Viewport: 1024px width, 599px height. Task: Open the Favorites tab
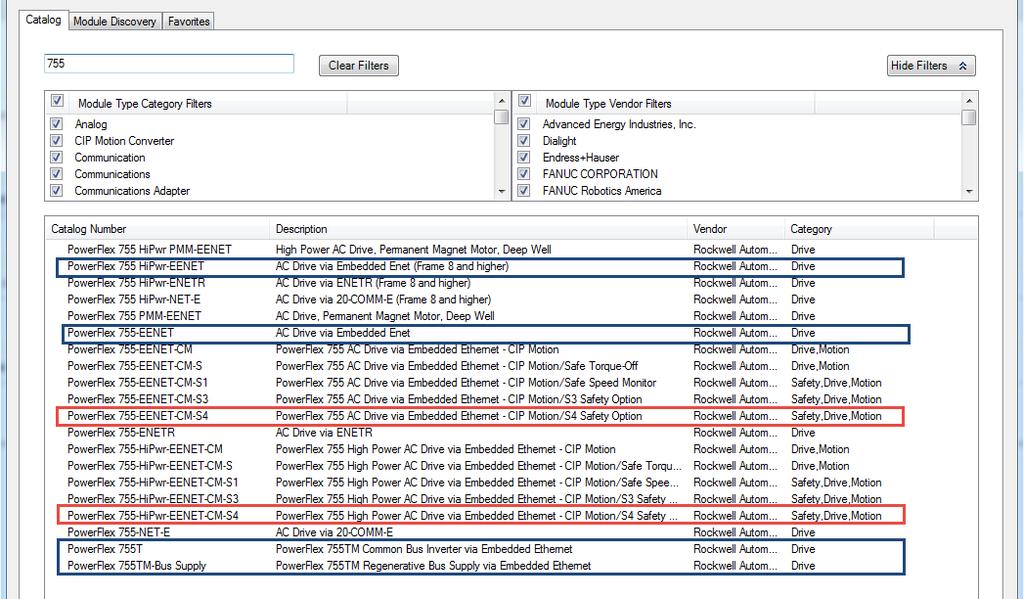pyautogui.click(x=189, y=21)
